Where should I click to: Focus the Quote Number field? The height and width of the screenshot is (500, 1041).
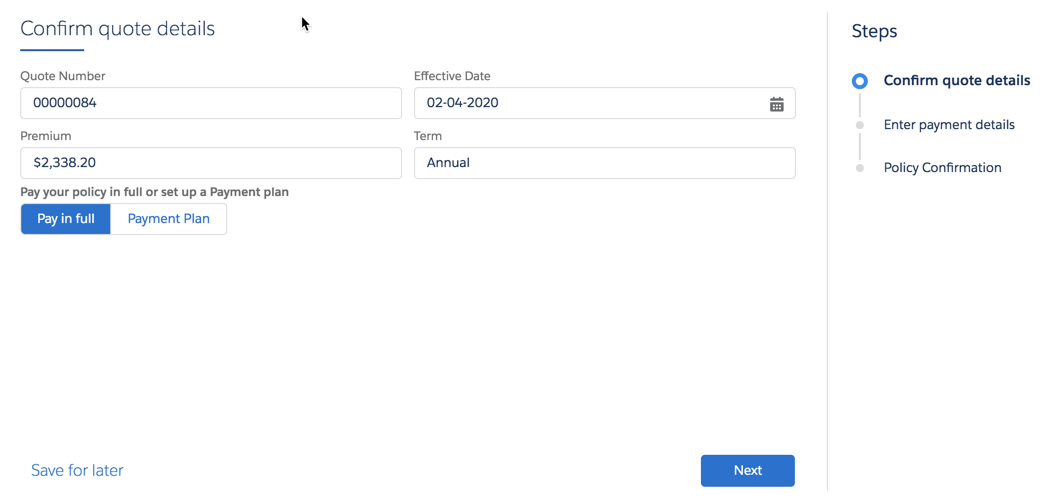[x=211, y=104]
